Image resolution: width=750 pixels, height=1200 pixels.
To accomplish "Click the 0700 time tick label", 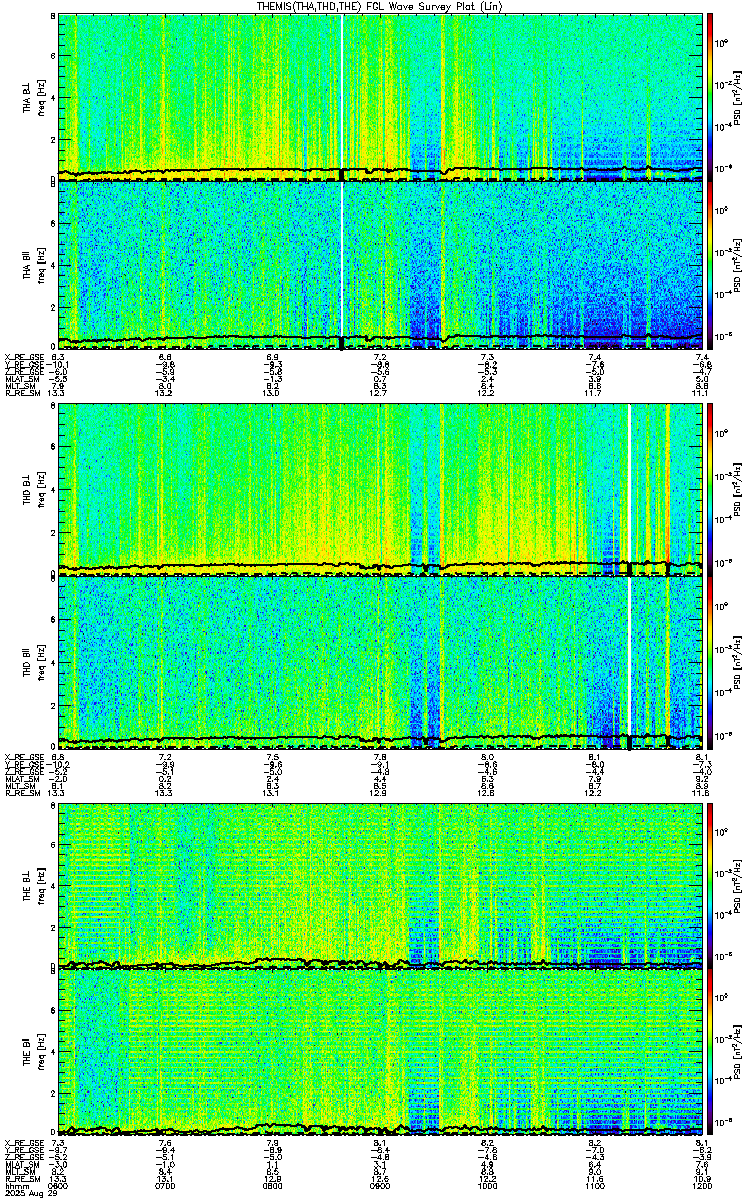I will pyautogui.click(x=165, y=1186).
